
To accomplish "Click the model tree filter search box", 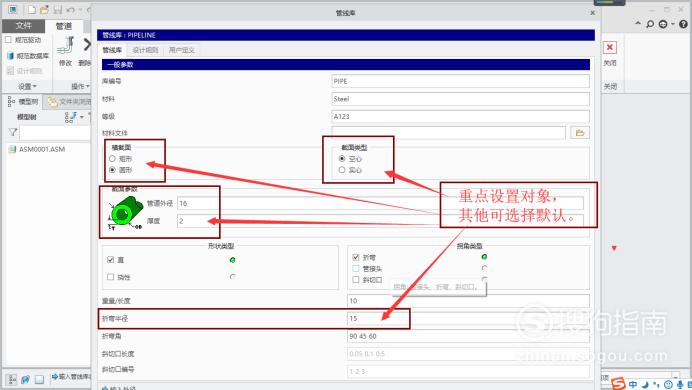I will tap(55, 132).
